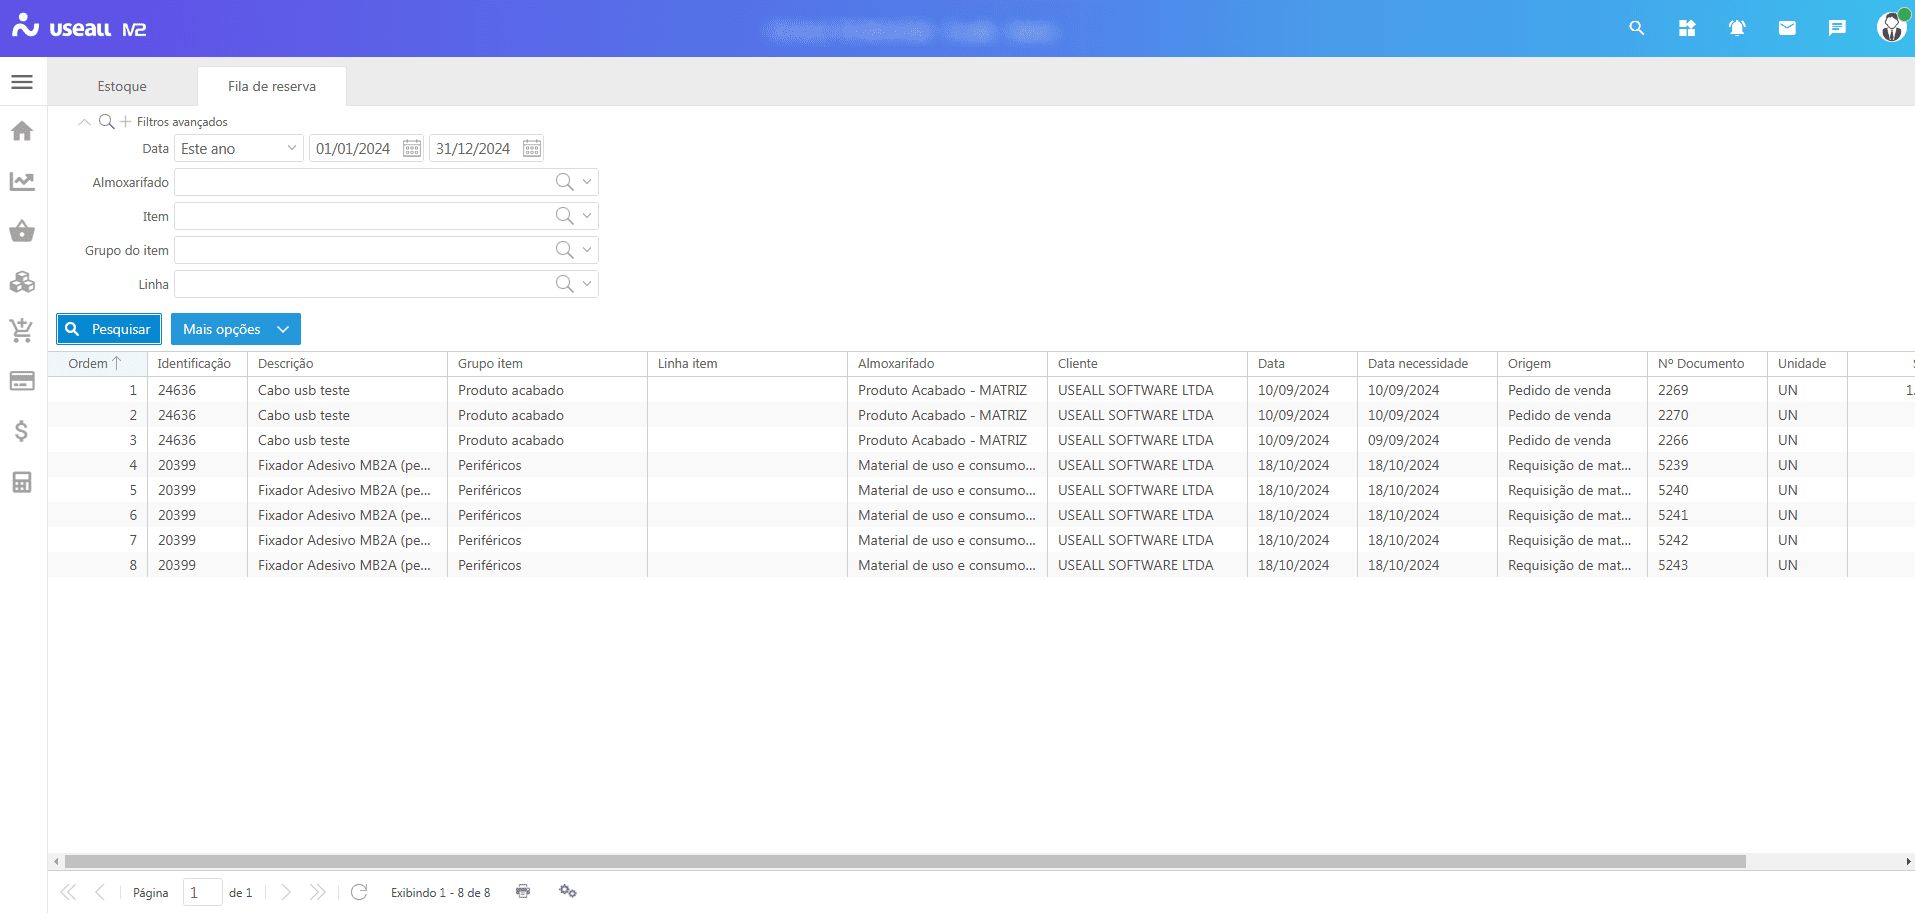Go to the Home sidebar icon
1915x913 pixels.
click(x=22, y=131)
